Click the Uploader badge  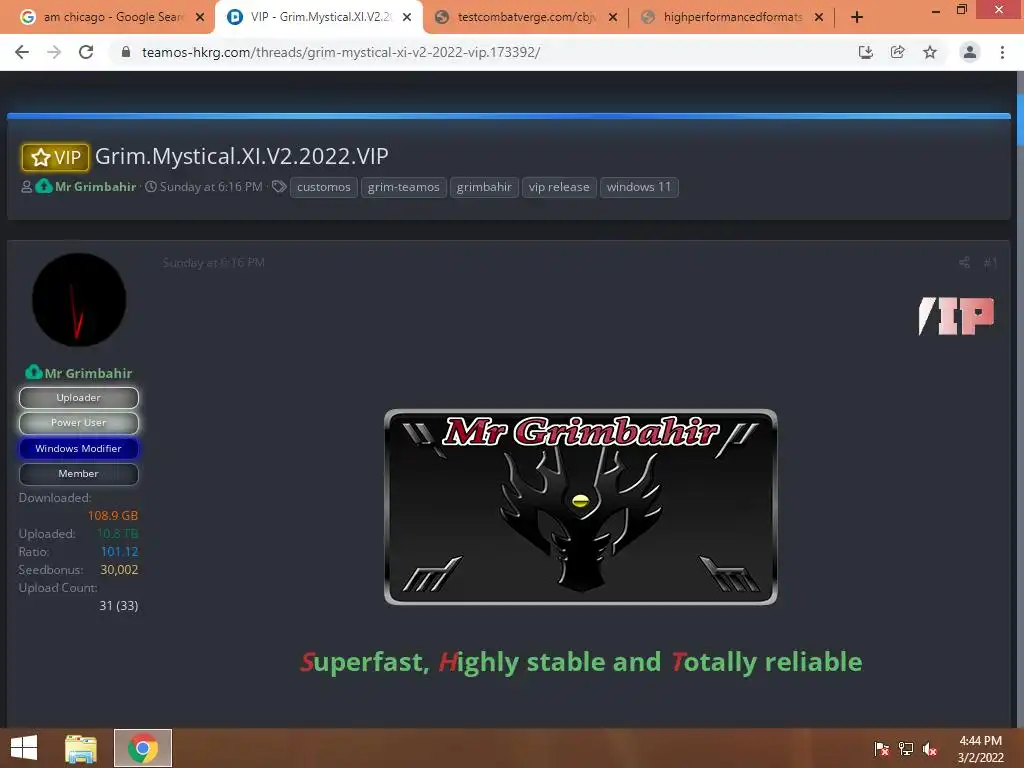[x=78, y=398]
